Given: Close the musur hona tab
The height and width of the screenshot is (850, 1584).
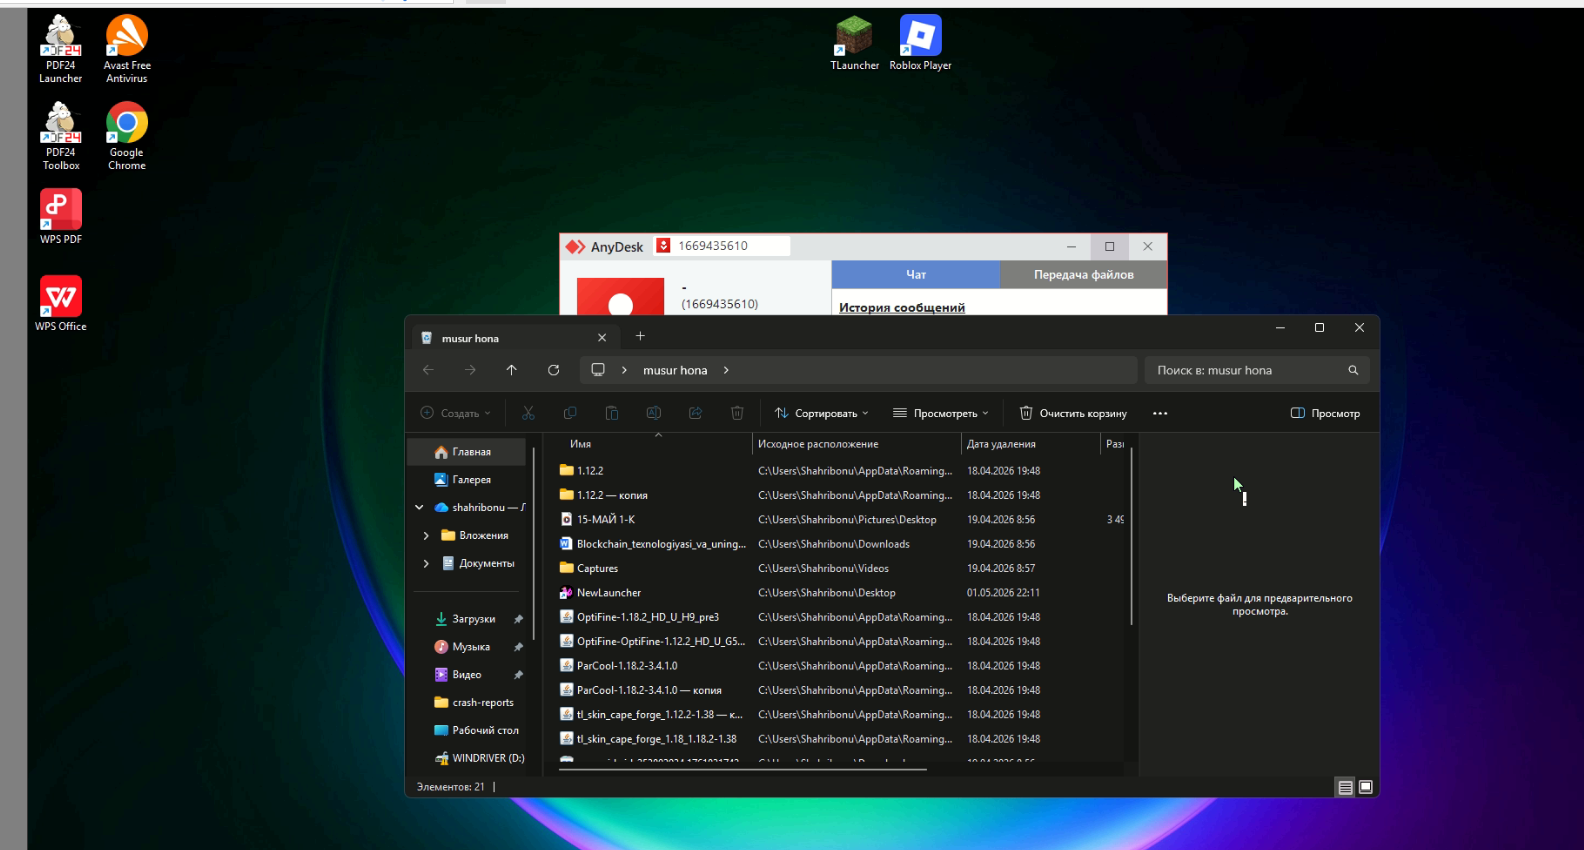Looking at the screenshot, I should tap(602, 338).
